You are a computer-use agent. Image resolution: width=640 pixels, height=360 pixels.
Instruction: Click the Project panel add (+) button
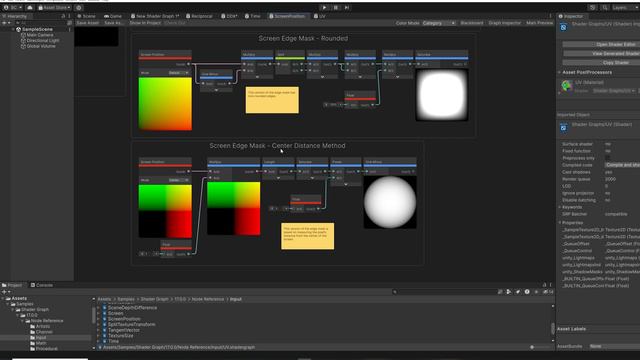click(x=6, y=292)
